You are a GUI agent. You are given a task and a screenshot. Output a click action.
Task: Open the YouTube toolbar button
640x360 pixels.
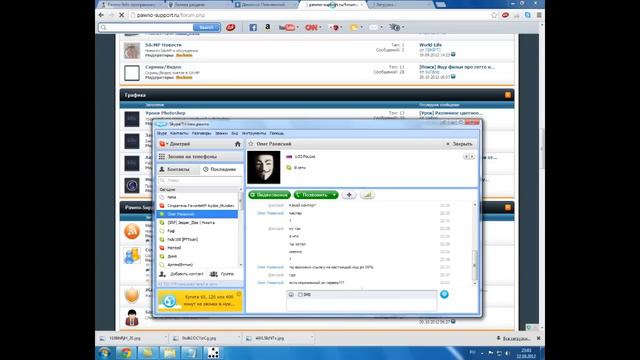click(x=287, y=27)
